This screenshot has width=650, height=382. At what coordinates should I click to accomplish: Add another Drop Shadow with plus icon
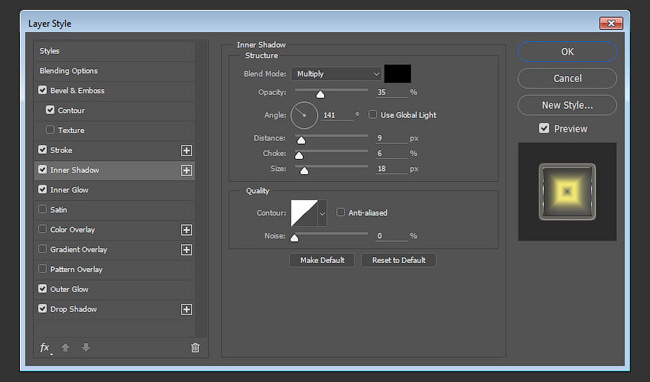point(187,309)
